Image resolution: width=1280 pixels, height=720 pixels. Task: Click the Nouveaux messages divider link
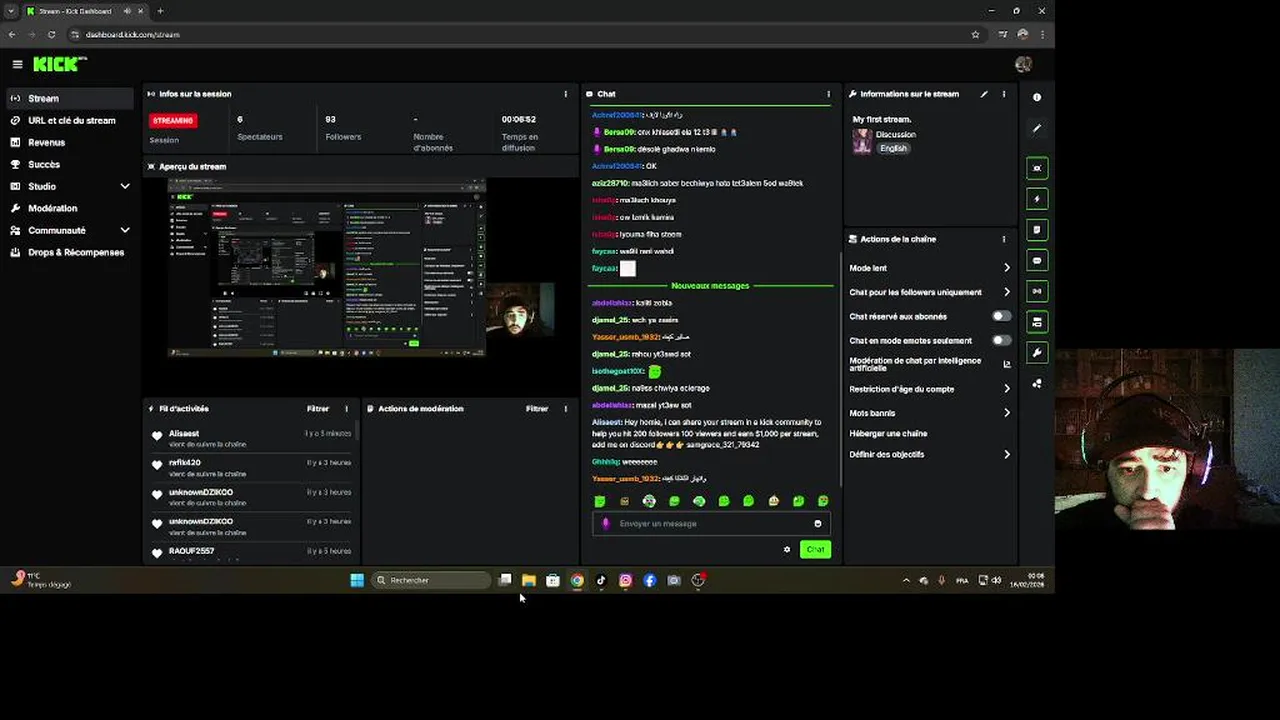710,286
